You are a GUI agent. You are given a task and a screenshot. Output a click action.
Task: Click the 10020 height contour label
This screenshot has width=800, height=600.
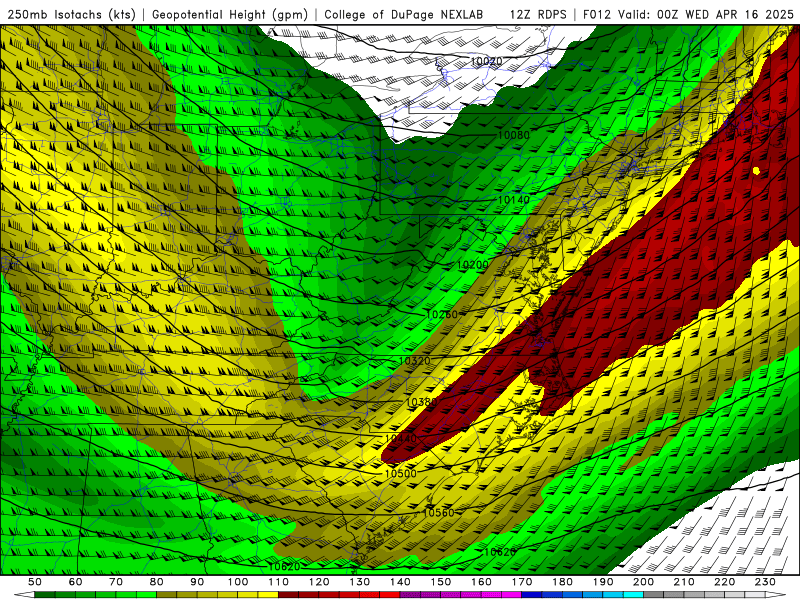486,62
